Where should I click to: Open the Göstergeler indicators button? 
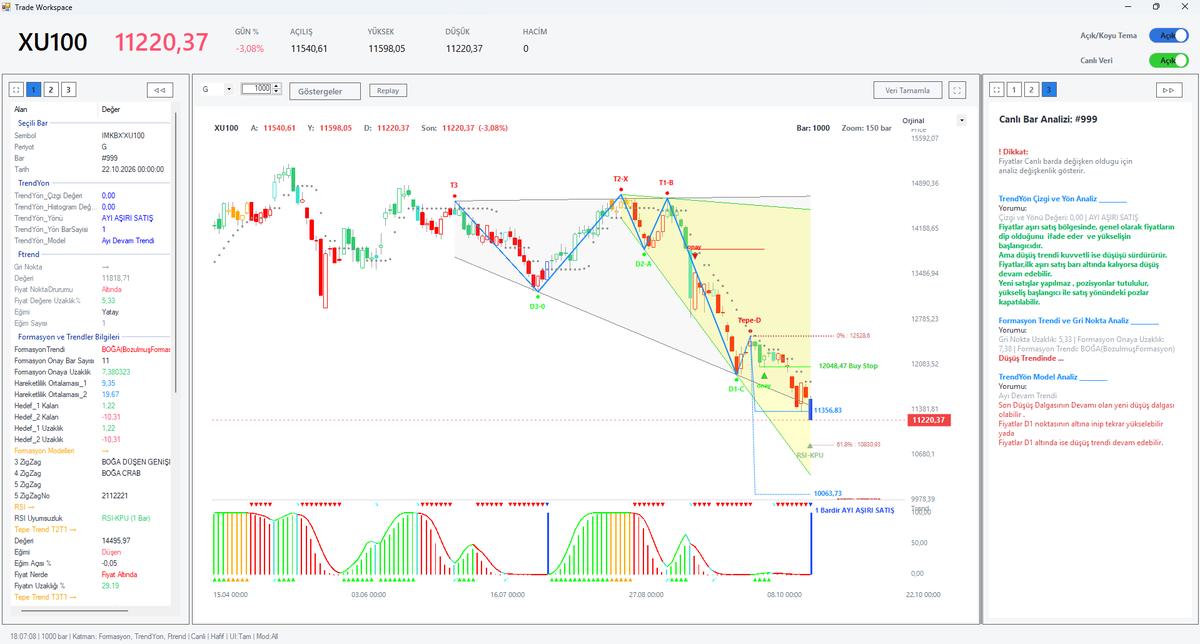point(325,91)
